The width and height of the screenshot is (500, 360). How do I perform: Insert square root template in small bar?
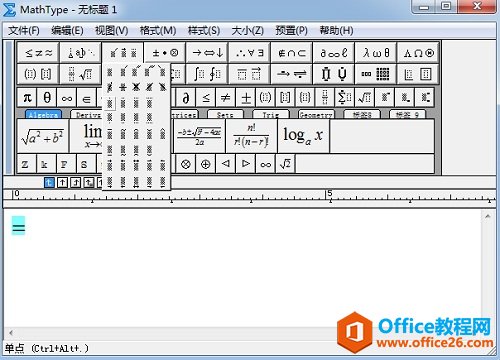(x=365, y=98)
